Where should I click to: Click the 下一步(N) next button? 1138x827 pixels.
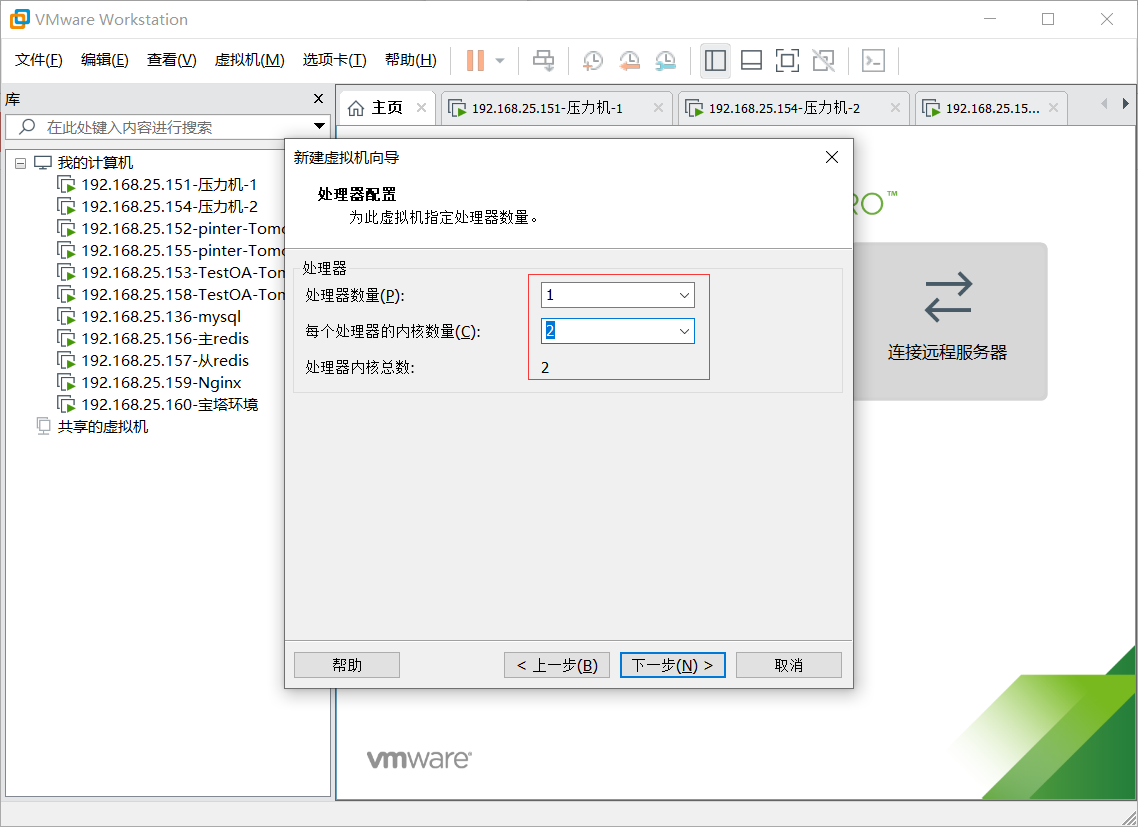tap(673, 665)
